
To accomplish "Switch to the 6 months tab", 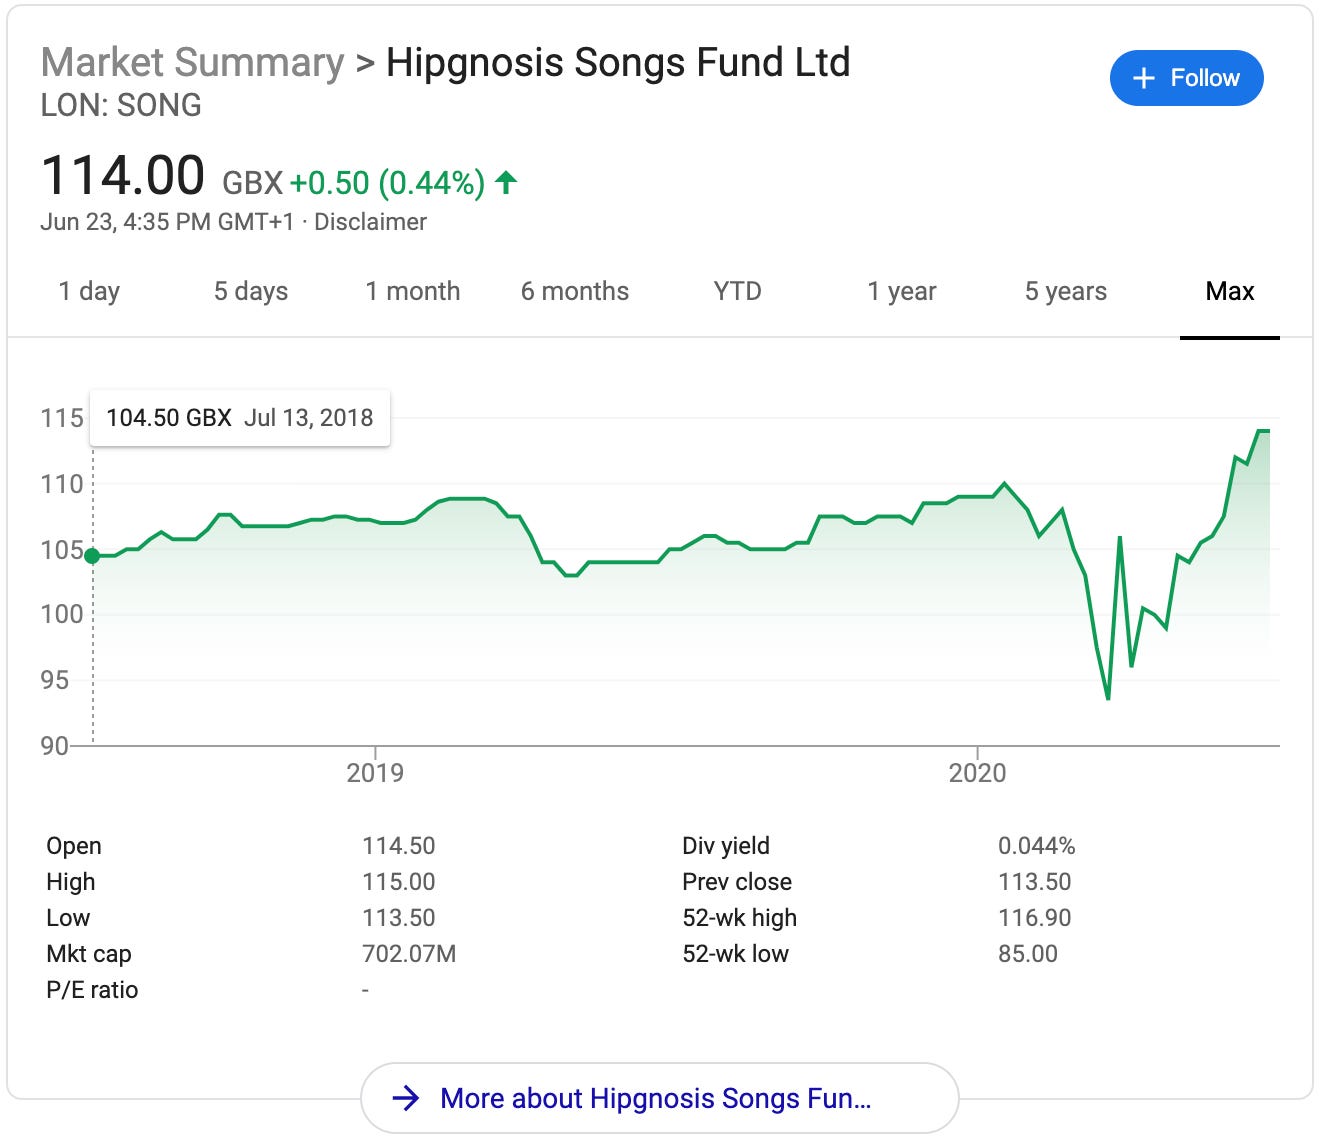I will coord(575,291).
